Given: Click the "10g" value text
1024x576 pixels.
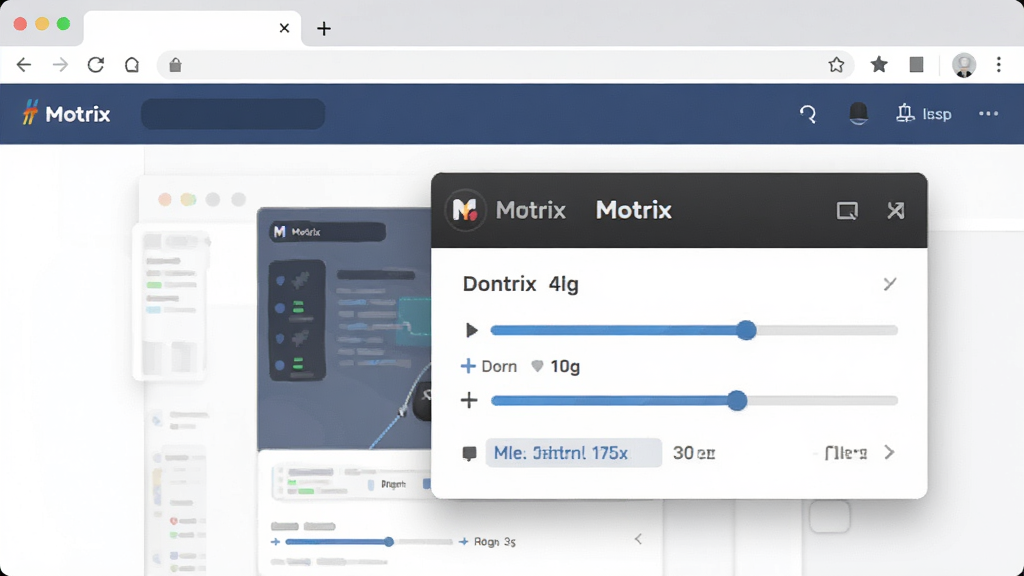Looking at the screenshot, I should click(x=566, y=366).
